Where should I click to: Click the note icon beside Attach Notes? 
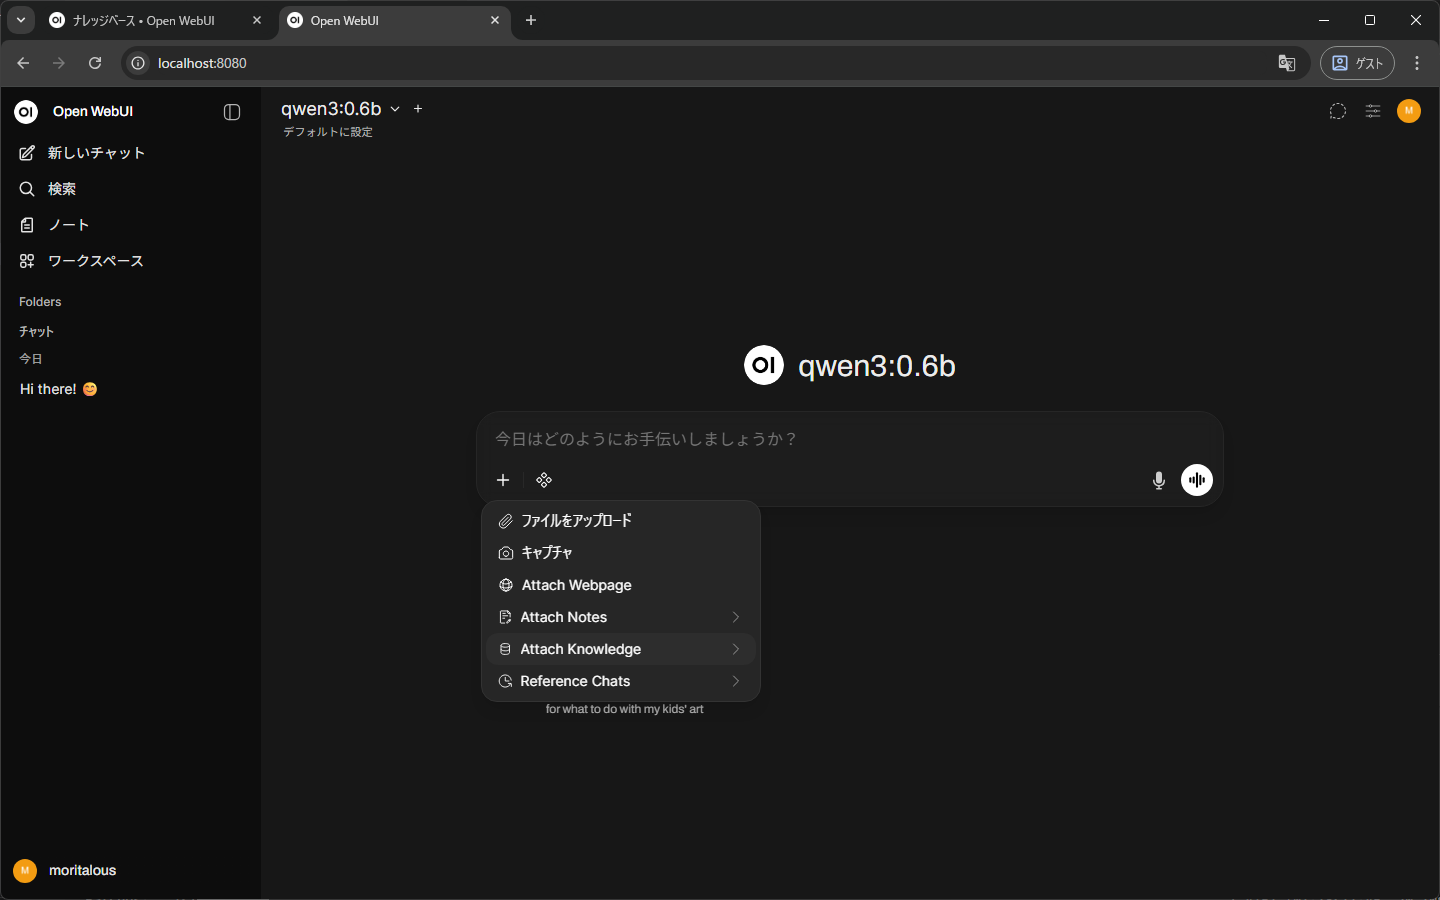point(506,617)
